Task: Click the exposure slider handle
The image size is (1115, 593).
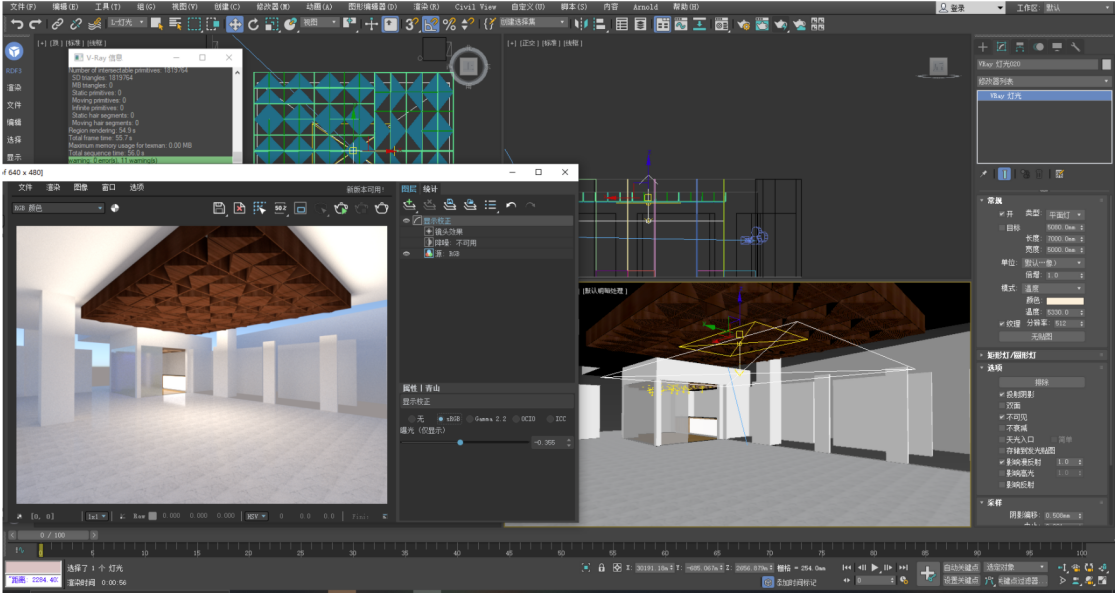Action: pyautogui.click(x=460, y=442)
